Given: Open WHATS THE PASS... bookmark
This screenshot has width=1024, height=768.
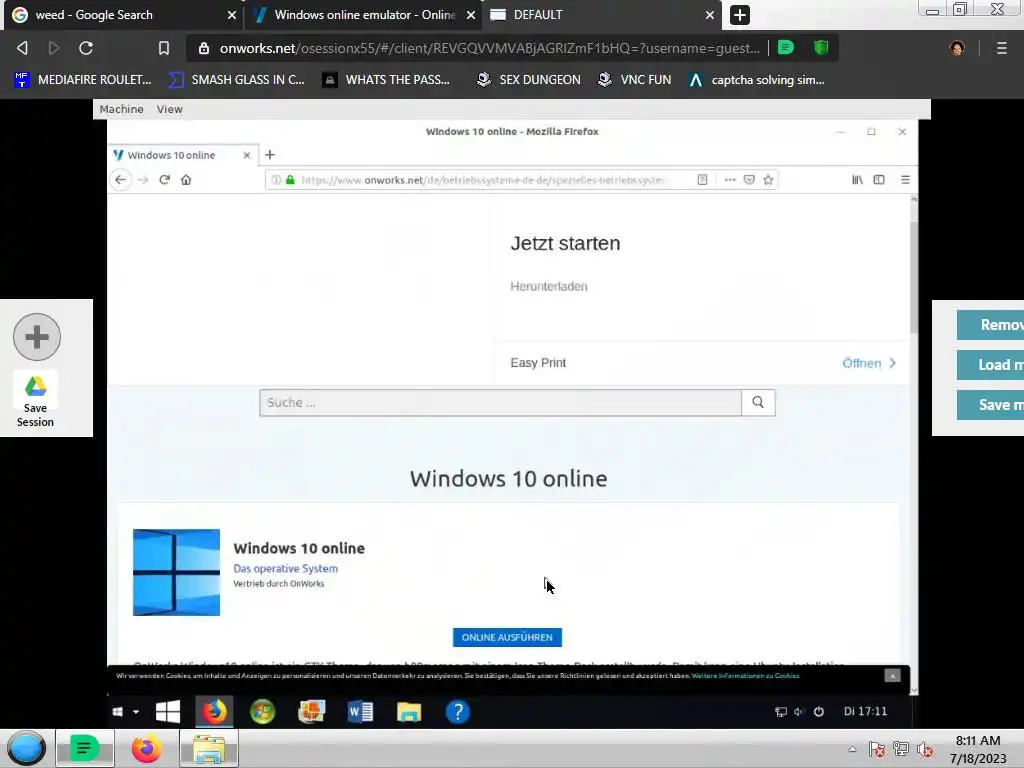Looking at the screenshot, I should 387,80.
